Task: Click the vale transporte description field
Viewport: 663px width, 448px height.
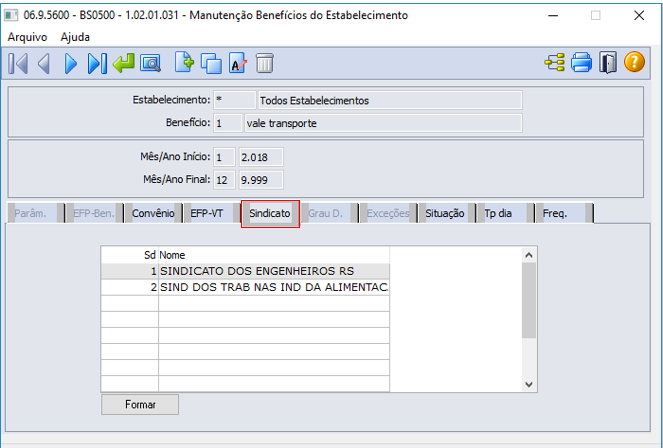Action: (383, 123)
